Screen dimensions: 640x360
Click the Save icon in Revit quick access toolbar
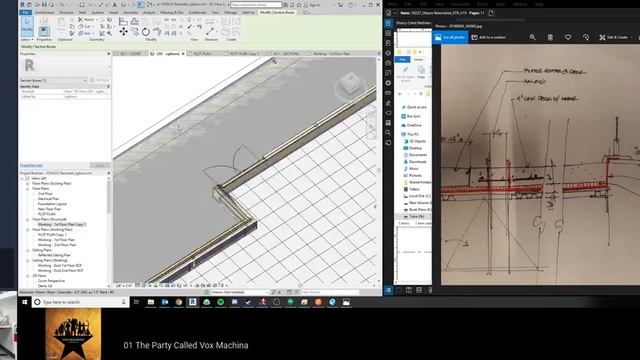pos(44,5)
